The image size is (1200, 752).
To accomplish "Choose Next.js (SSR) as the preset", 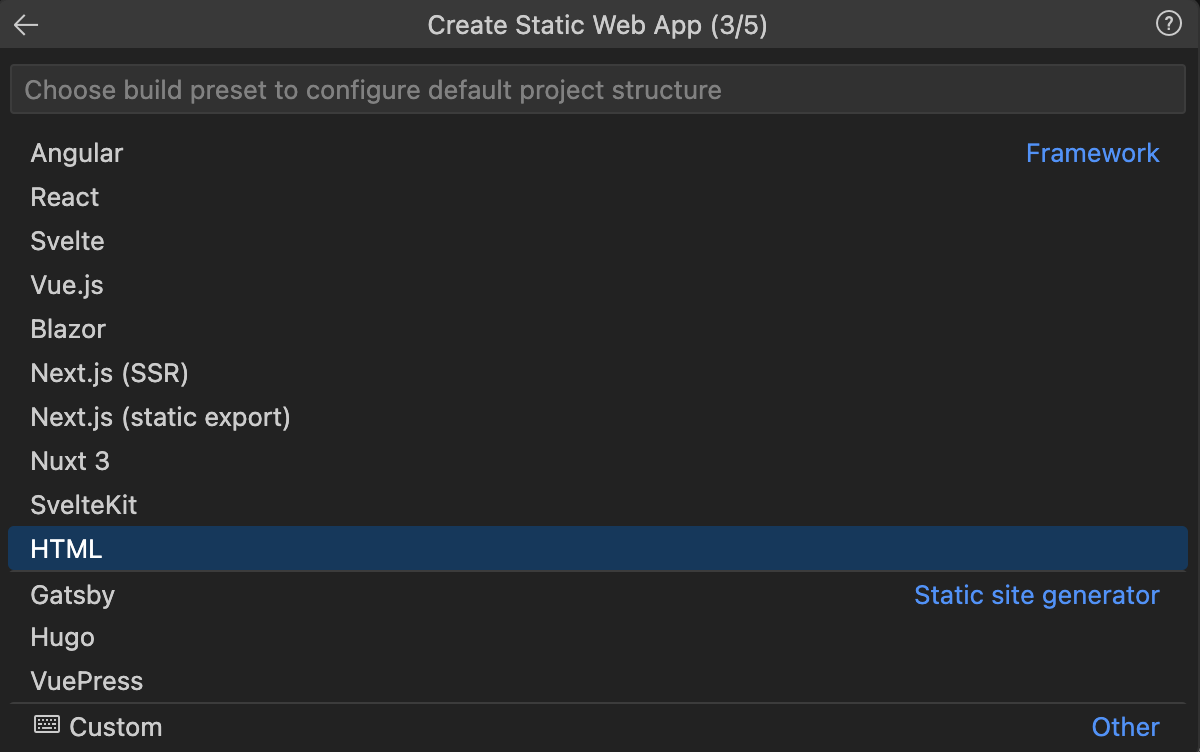I will 109,373.
